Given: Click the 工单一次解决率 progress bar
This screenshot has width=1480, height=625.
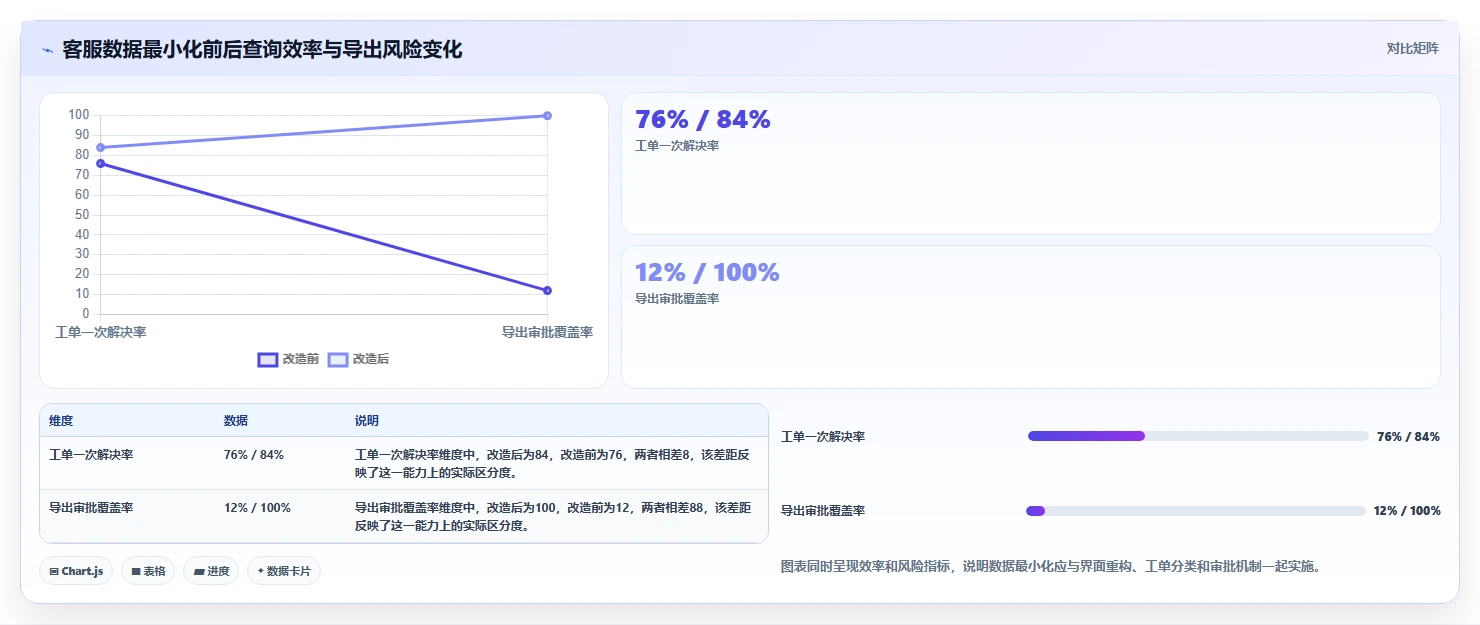Looking at the screenshot, I should click(1198, 436).
